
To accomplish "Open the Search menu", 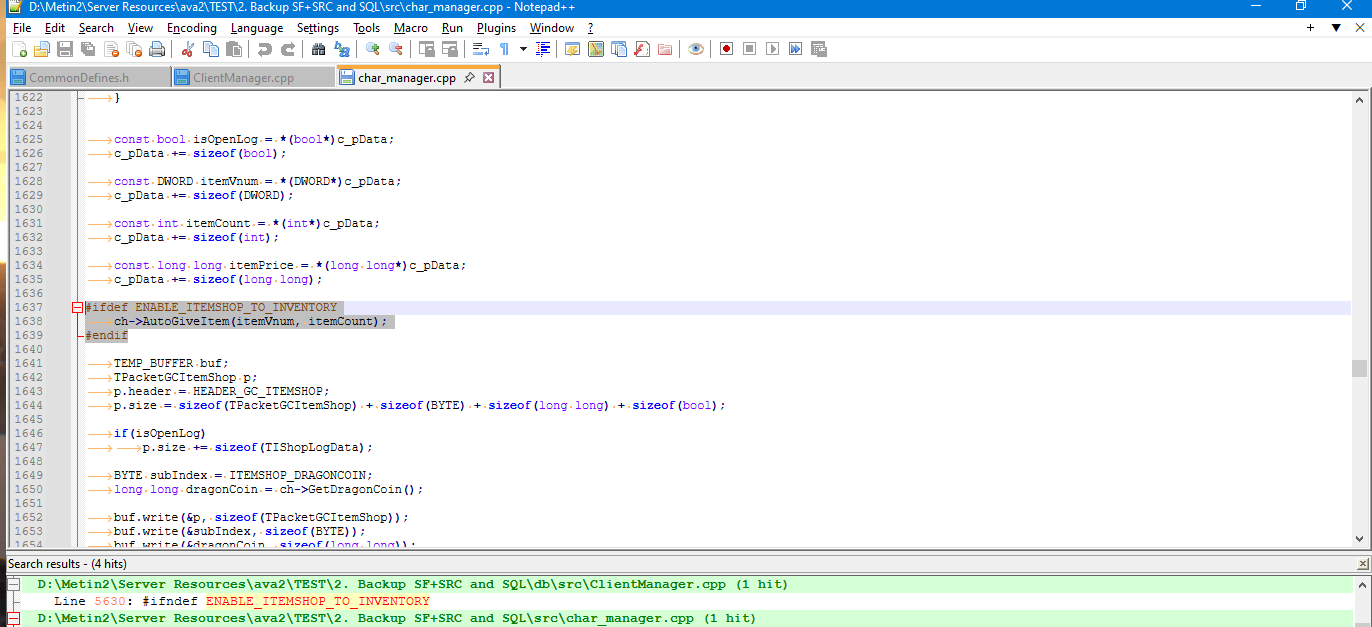I will [x=96, y=28].
